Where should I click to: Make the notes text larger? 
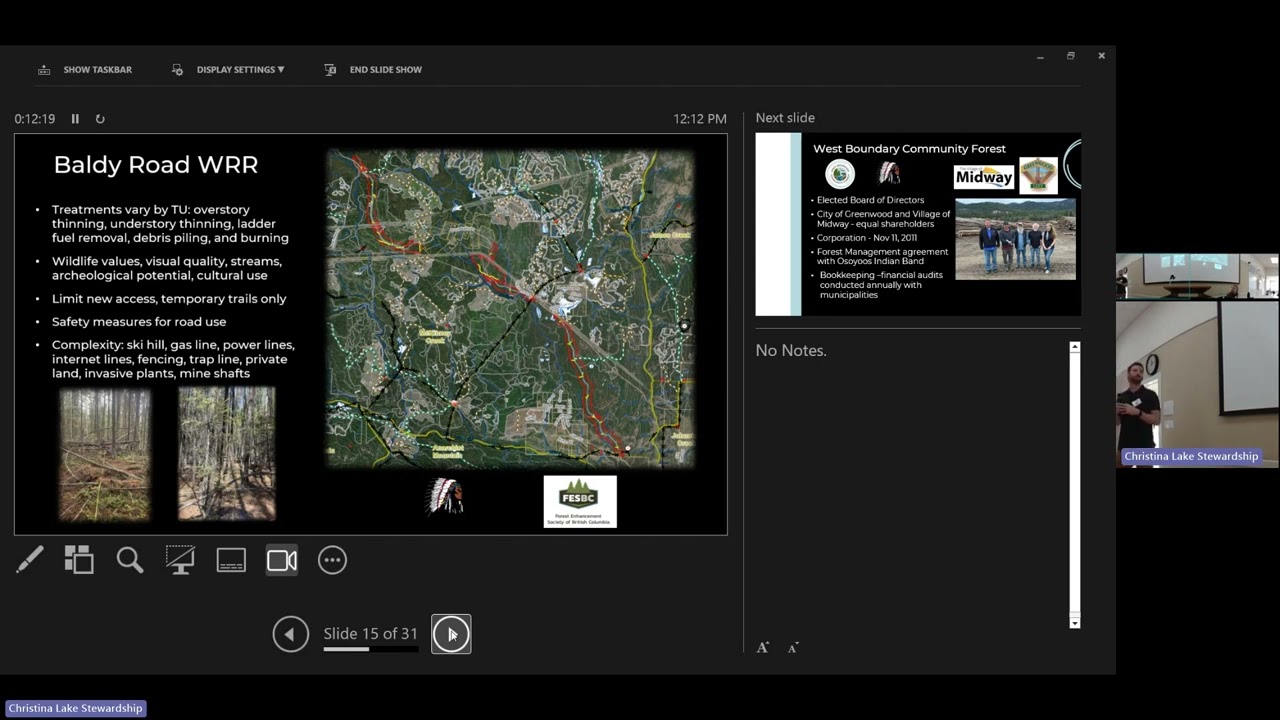click(x=763, y=648)
